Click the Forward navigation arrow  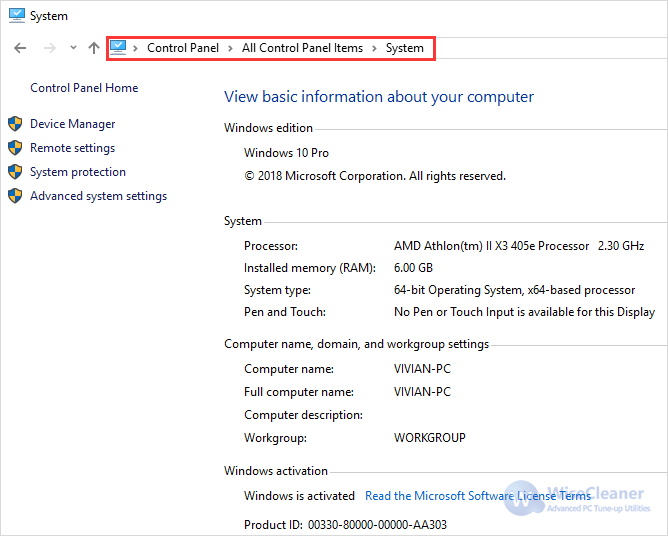pyautogui.click(x=49, y=48)
